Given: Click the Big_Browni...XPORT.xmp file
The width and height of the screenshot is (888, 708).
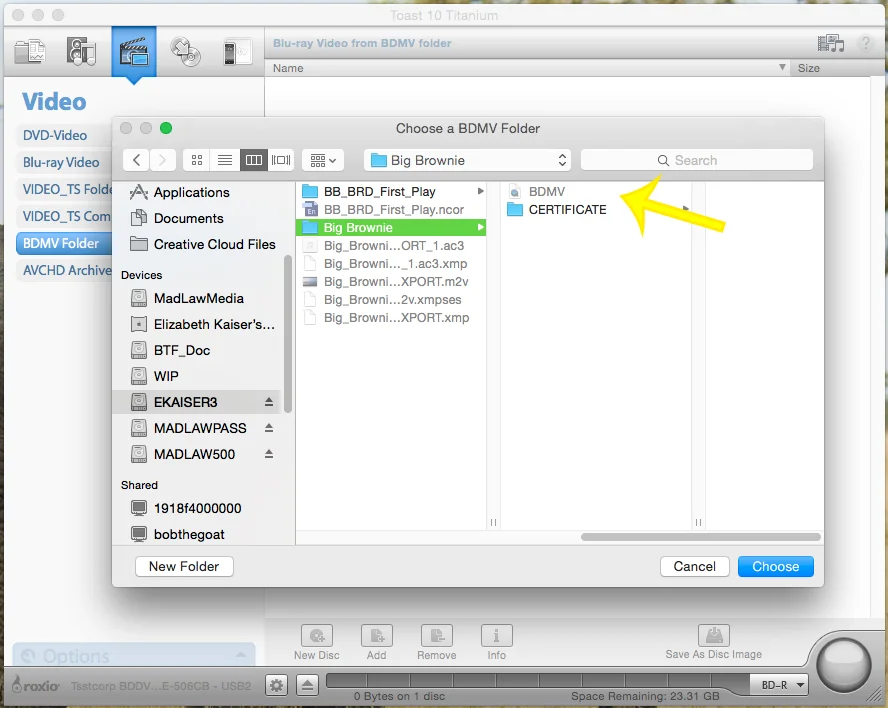Looking at the screenshot, I should click(x=396, y=318).
